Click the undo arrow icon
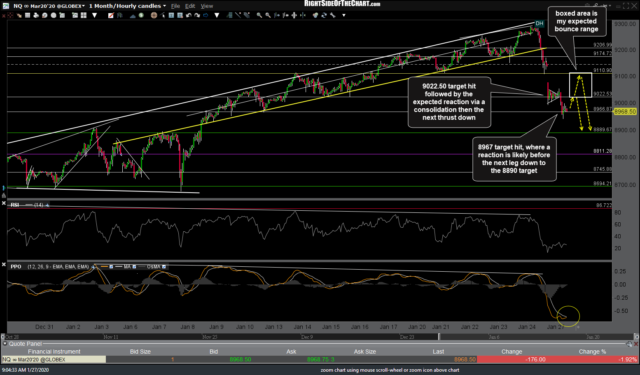Screen dimensions: 640x375 pyautogui.click(x=189, y=15)
